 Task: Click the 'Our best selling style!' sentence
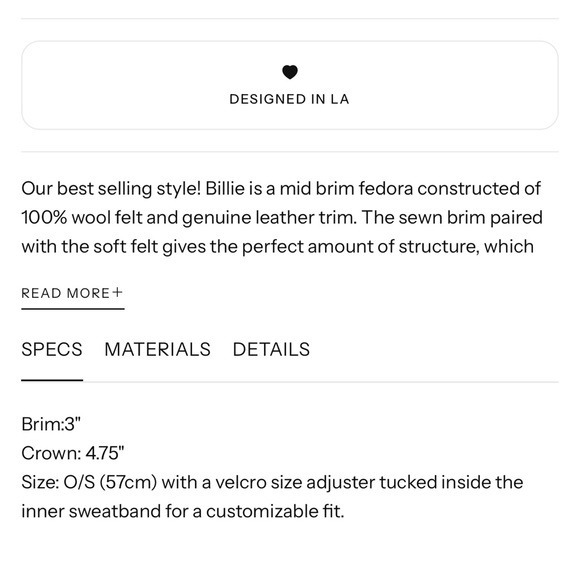click(x=111, y=189)
